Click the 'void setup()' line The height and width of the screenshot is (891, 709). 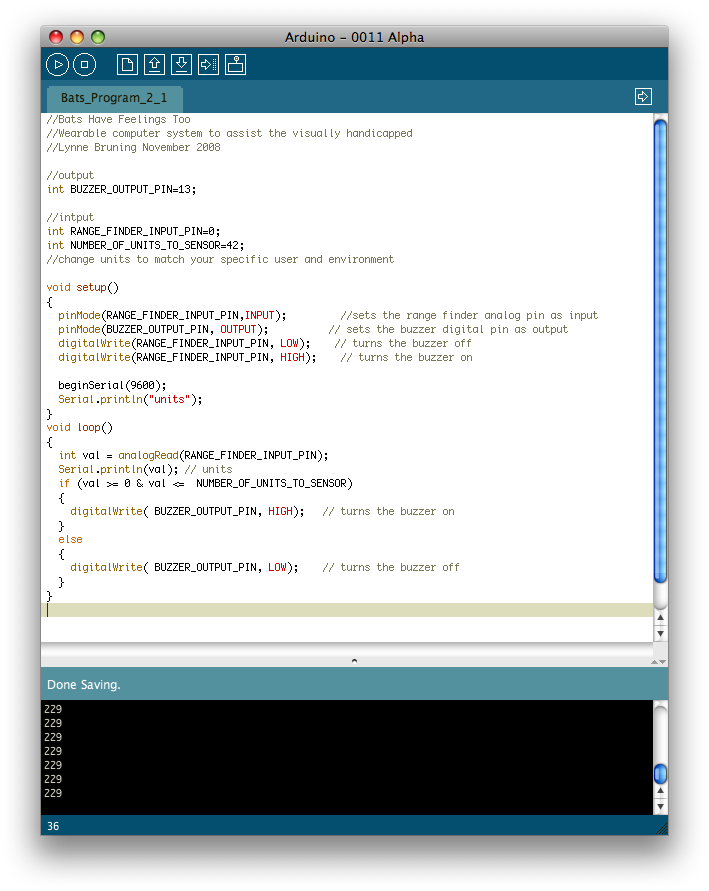(83, 288)
